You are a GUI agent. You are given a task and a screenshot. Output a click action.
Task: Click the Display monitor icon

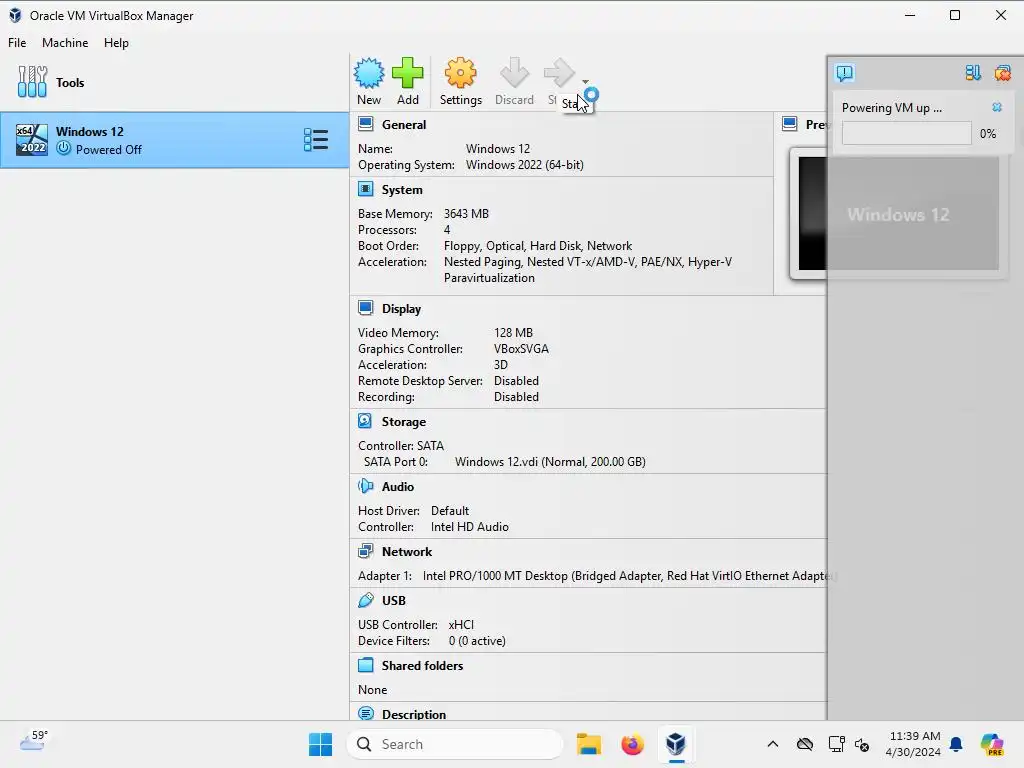(x=366, y=308)
